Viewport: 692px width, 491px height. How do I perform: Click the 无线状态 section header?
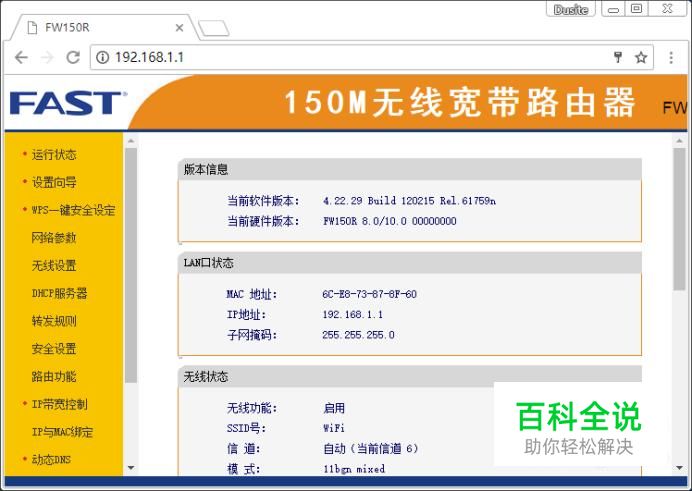coord(410,376)
